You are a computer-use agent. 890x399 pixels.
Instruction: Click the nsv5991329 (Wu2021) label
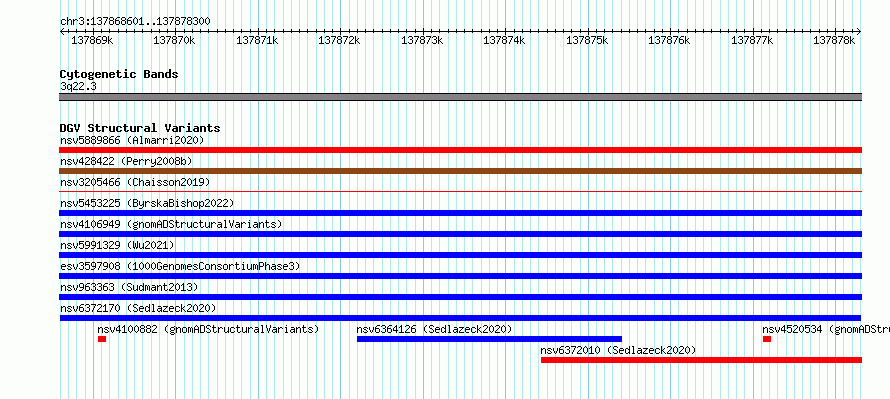pyautogui.click(x=117, y=245)
